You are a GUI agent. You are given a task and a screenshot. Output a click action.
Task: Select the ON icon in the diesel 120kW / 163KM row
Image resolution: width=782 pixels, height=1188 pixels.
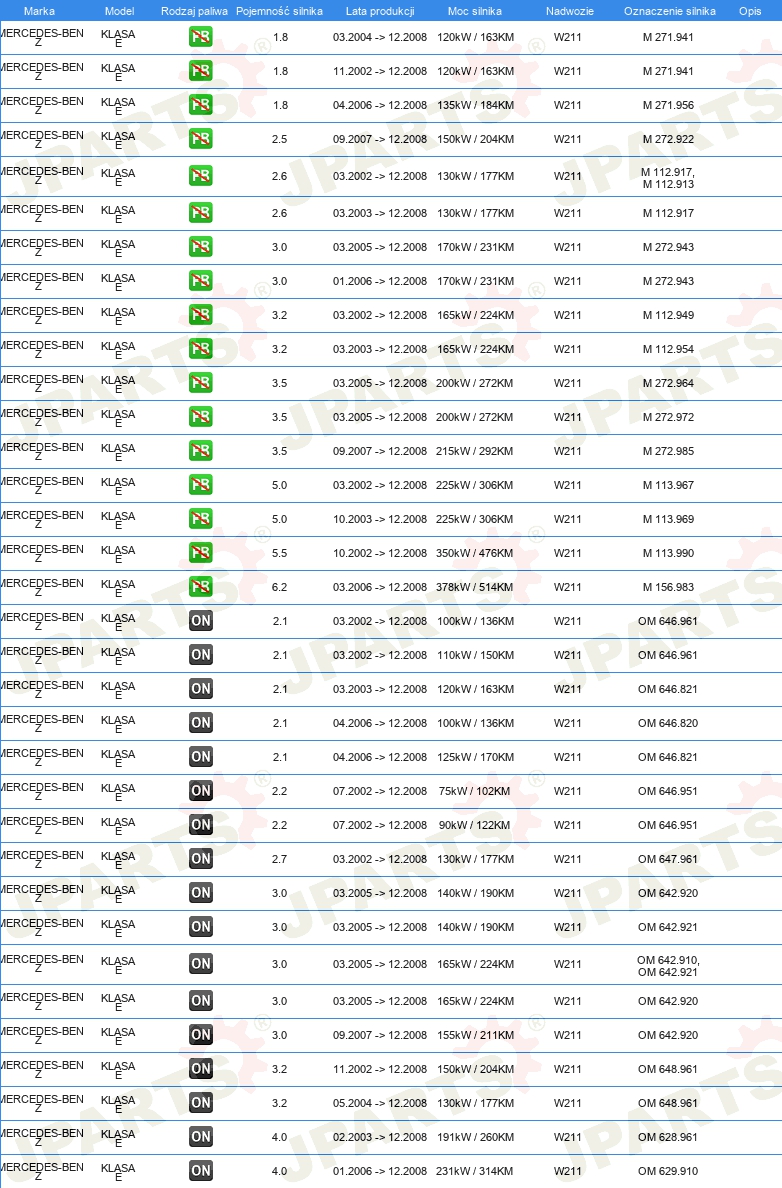[201, 689]
